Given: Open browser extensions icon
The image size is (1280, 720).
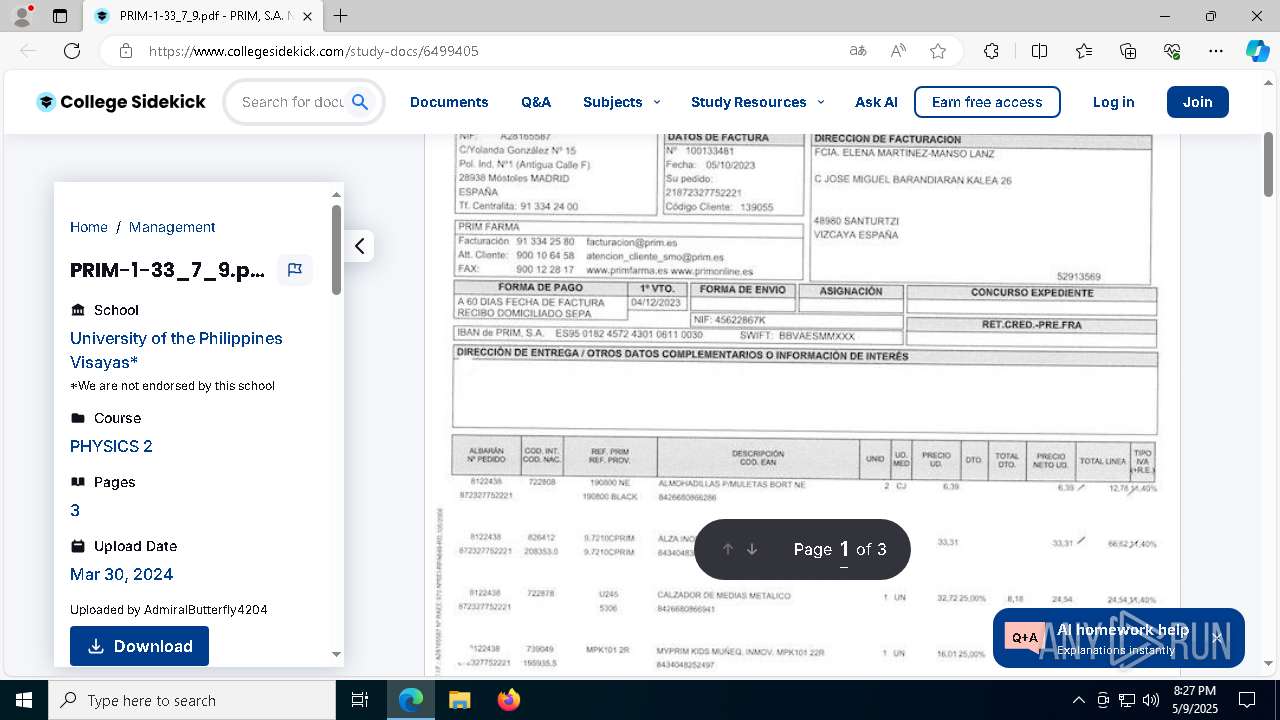Looking at the screenshot, I should pyautogui.click(x=991, y=51).
